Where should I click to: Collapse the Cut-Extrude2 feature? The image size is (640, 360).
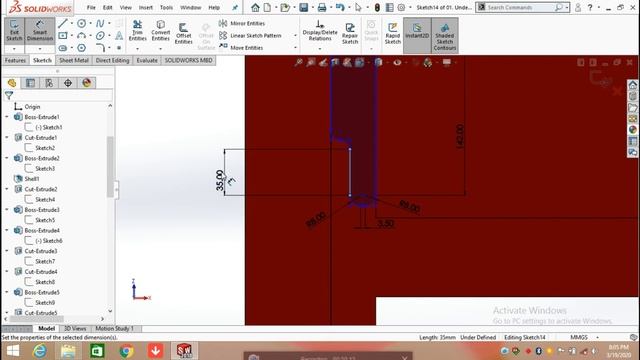[7, 189]
